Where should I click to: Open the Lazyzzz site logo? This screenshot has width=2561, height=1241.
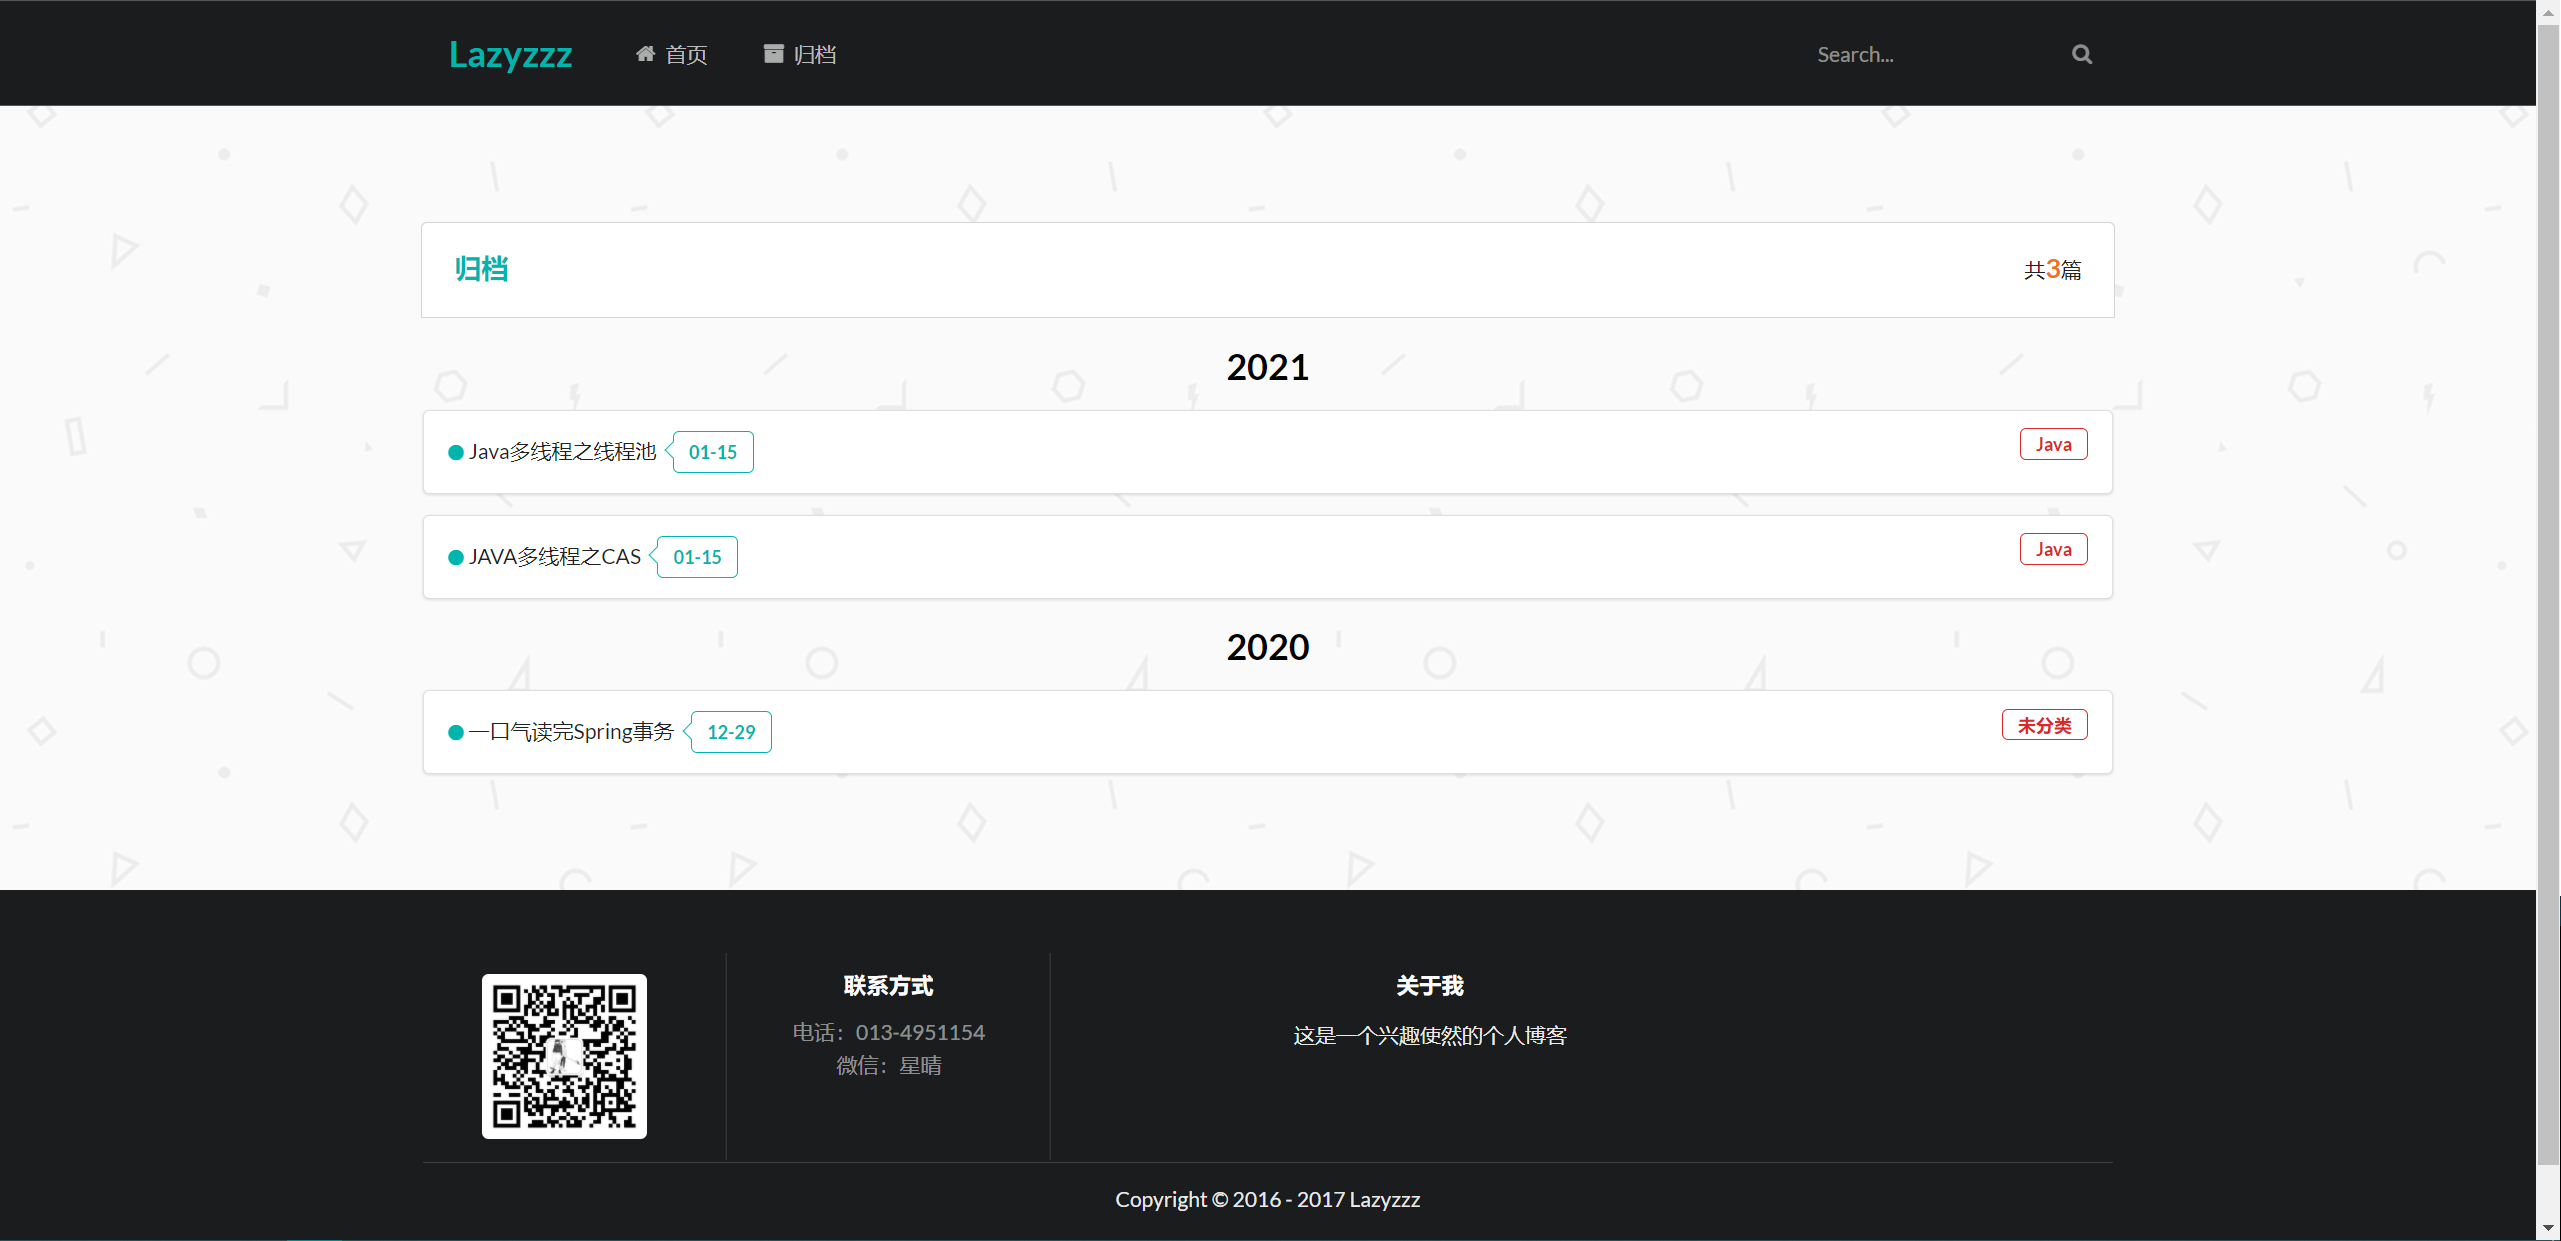click(510, 54)
